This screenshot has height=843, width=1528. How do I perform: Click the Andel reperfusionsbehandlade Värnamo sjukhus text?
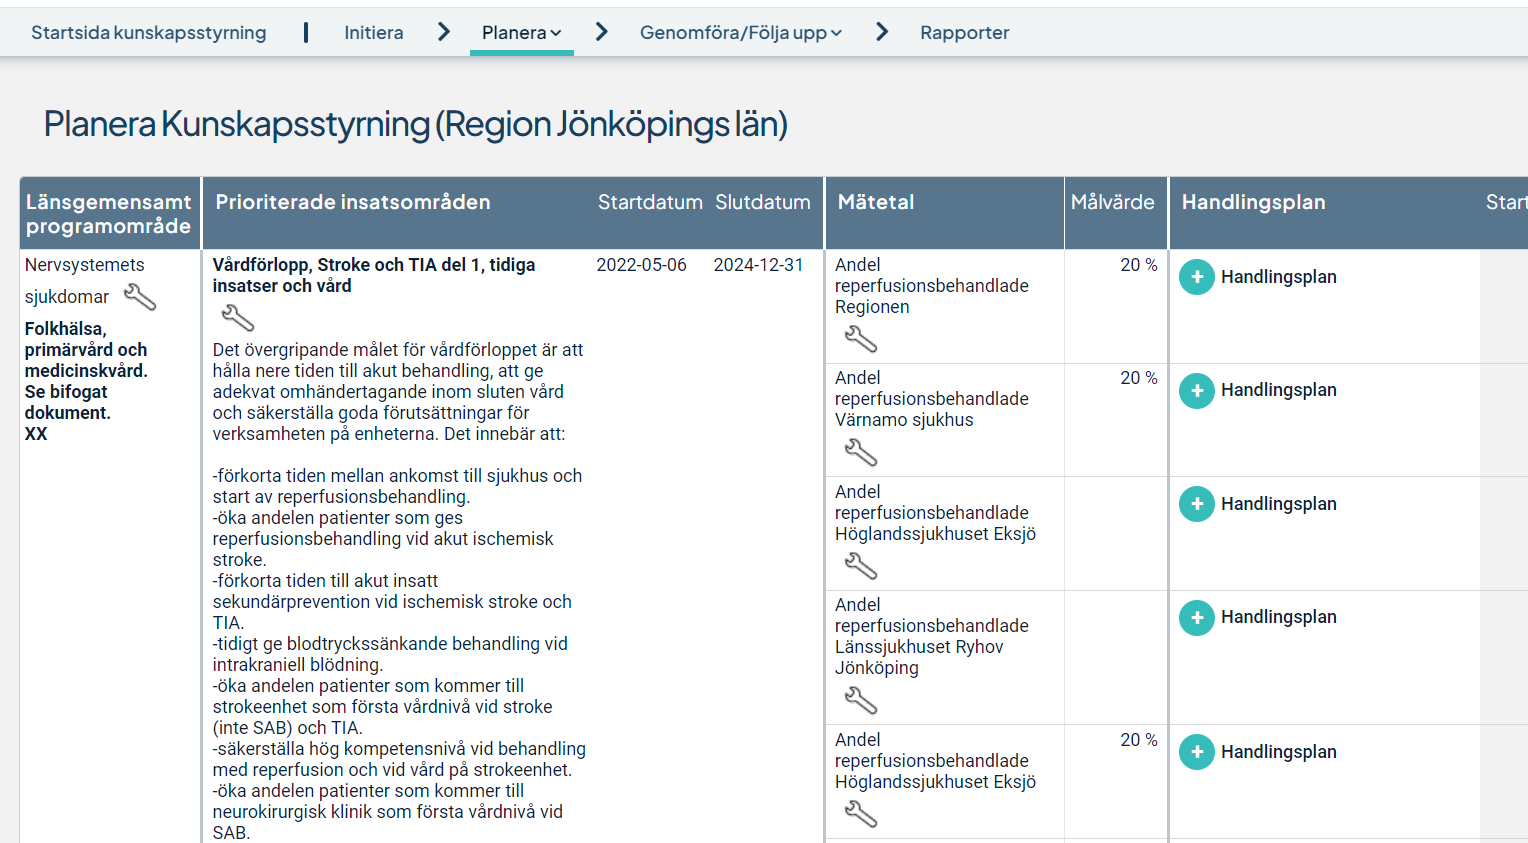tap(932, 399)
